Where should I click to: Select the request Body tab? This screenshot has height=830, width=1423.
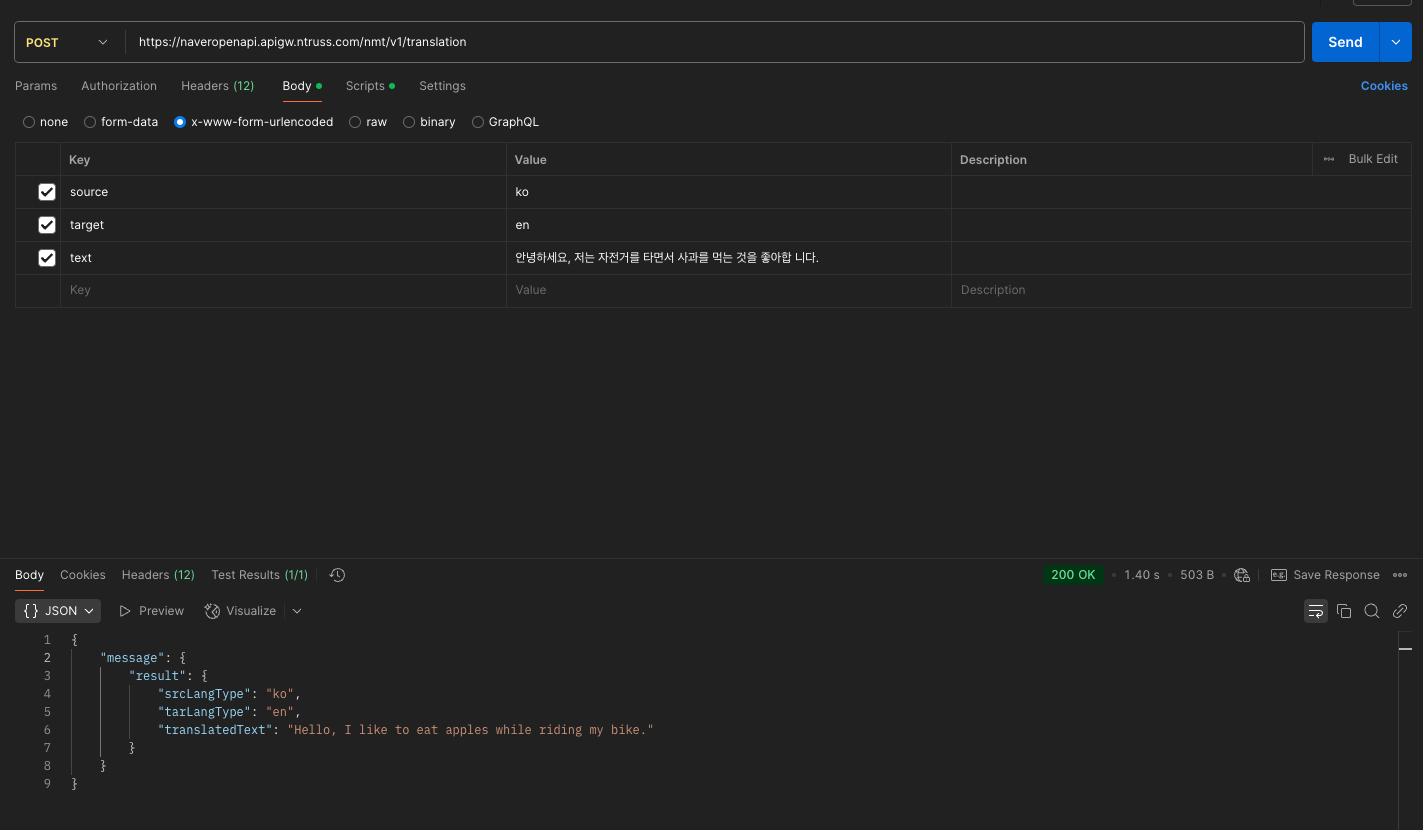(x=302, y=86)
